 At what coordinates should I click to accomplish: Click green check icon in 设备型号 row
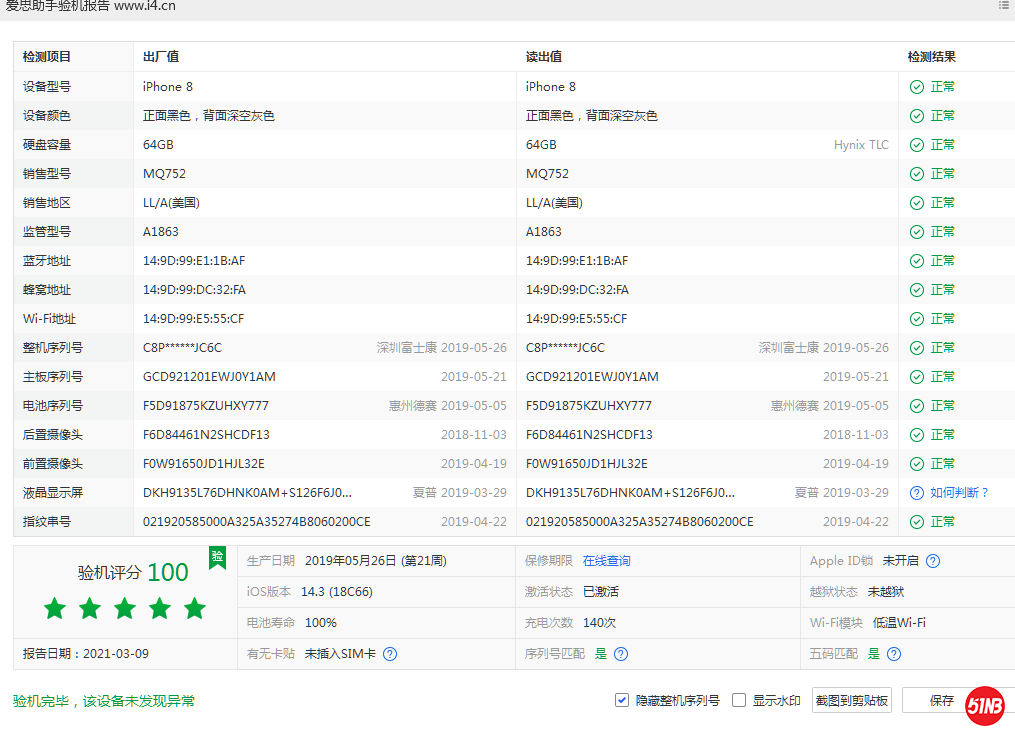(x=916, y=87)
